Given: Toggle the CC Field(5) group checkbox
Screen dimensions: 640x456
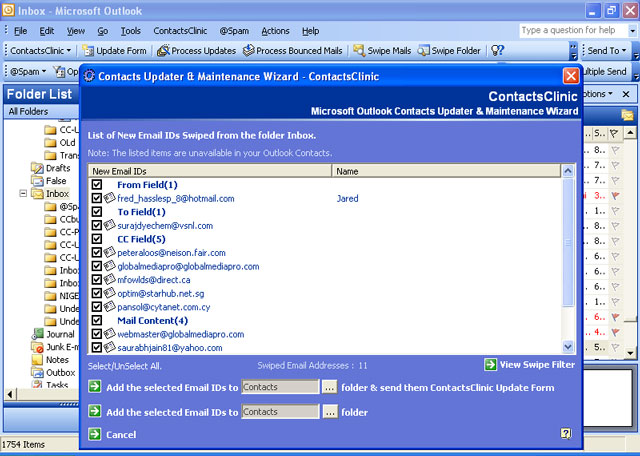Looking at the screenshot, I should pos(97,239).
